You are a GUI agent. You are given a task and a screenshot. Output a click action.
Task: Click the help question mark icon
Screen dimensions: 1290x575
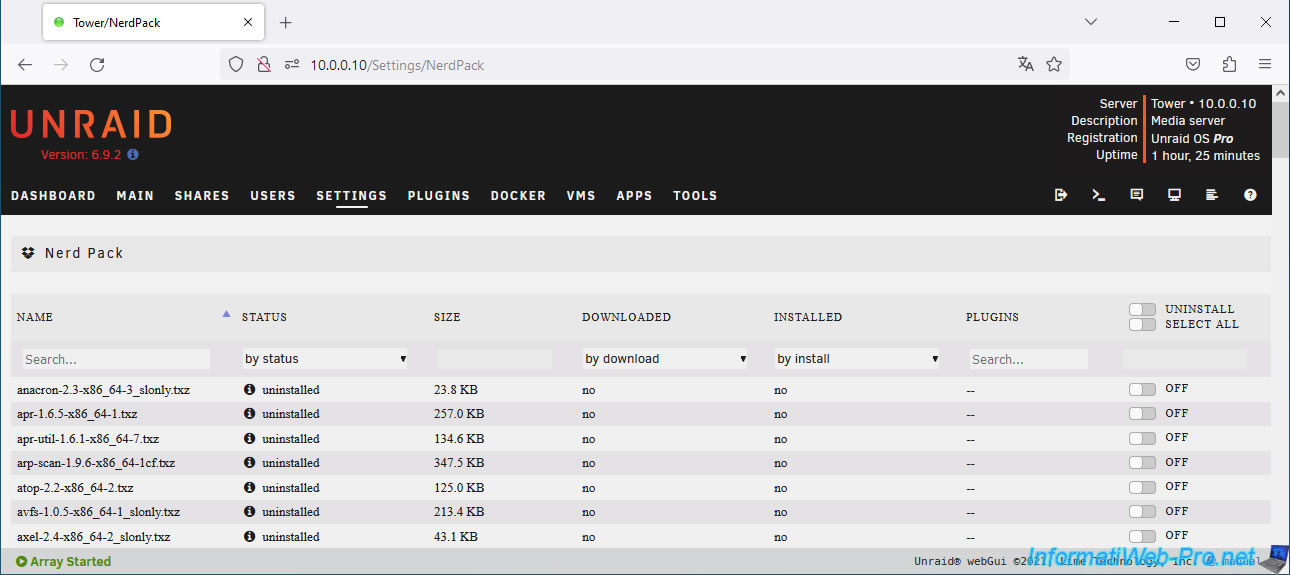1250,195
